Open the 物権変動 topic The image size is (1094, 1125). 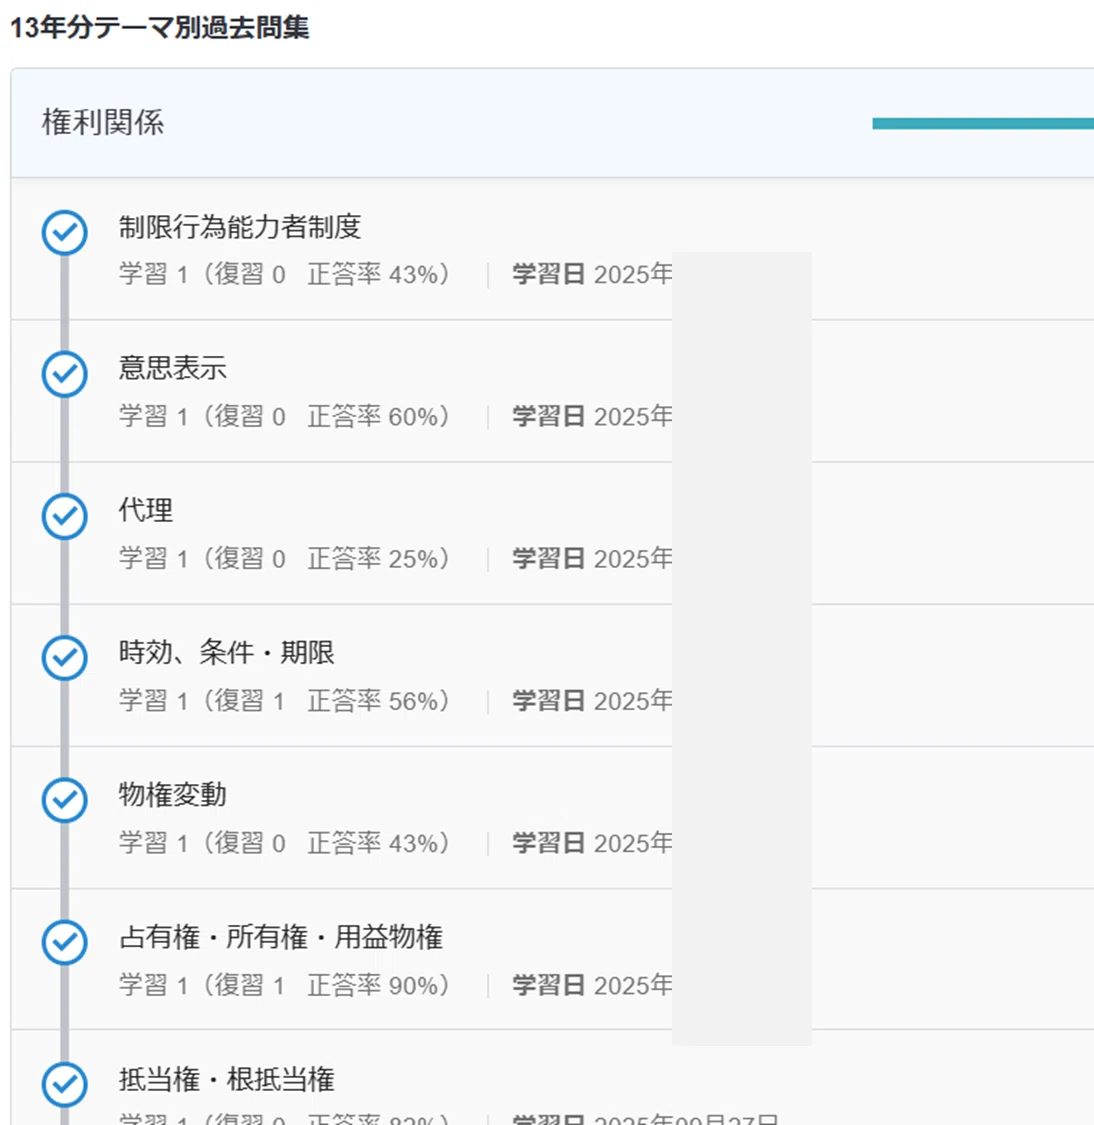tap(172, 794)
